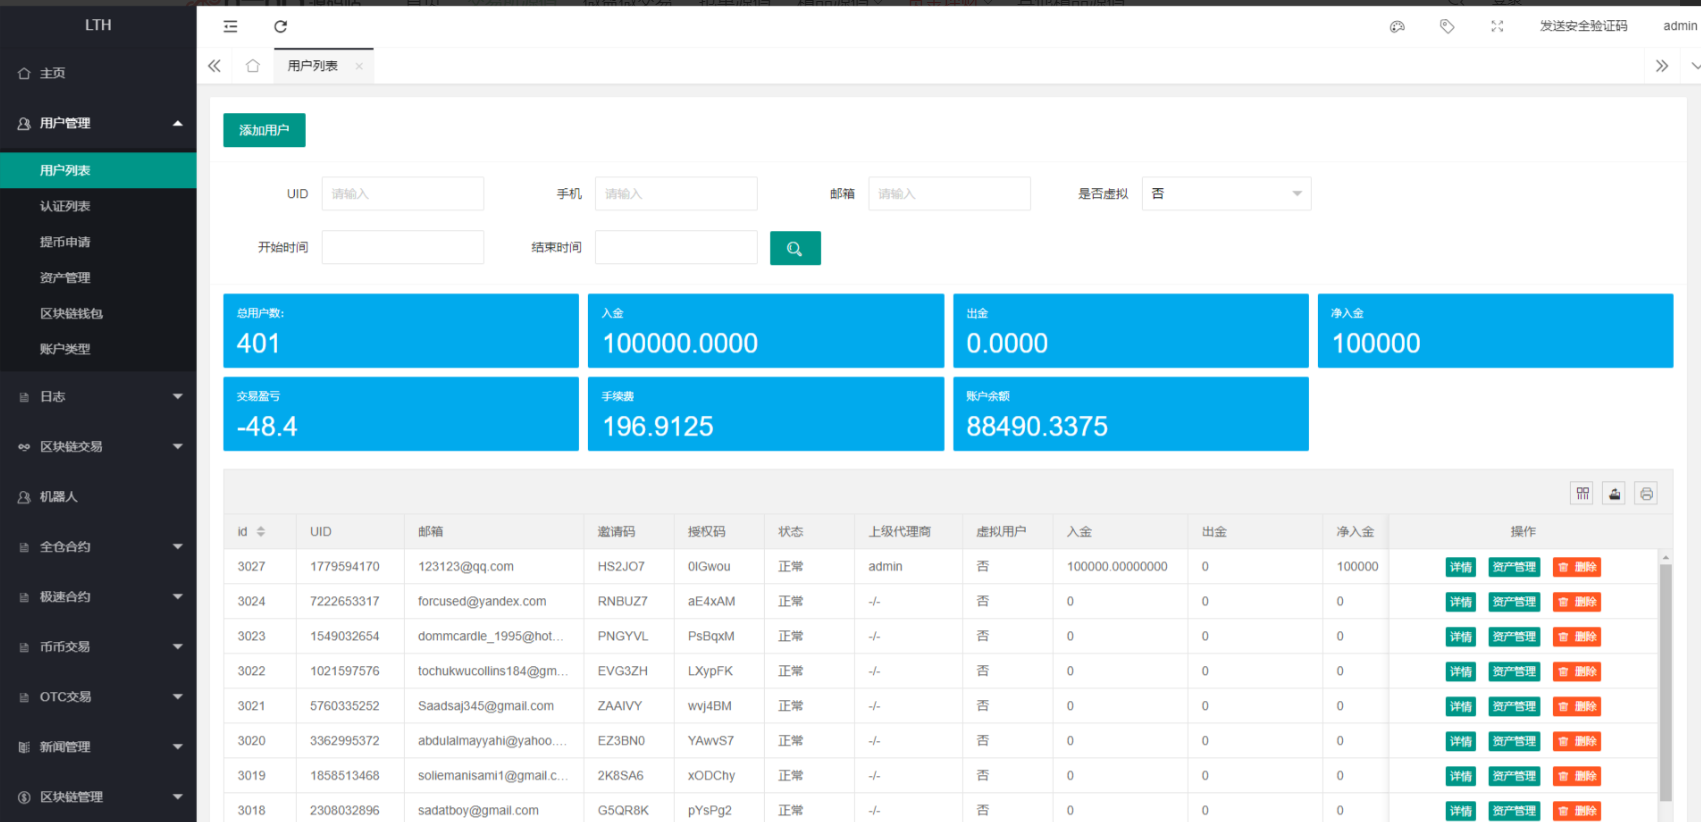This screenshot has width=1701, height=822.
Task: Click the green search magnifier button
Action: click(x=795, y=248)
